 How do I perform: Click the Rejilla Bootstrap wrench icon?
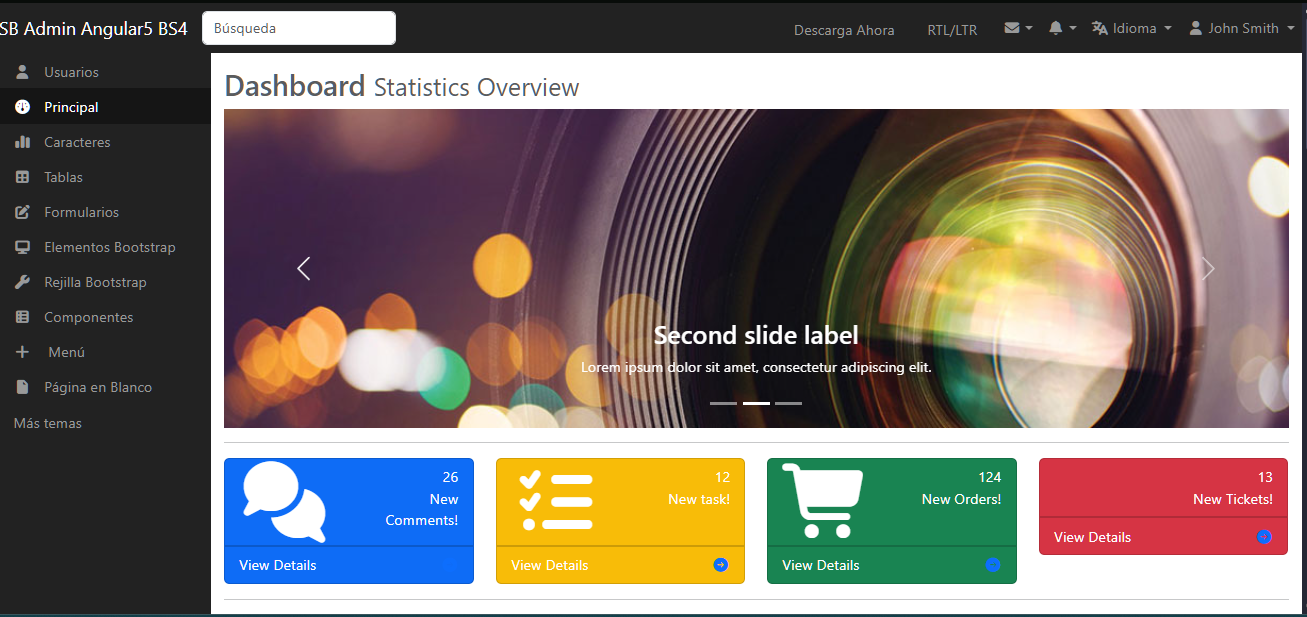[22, 282]
